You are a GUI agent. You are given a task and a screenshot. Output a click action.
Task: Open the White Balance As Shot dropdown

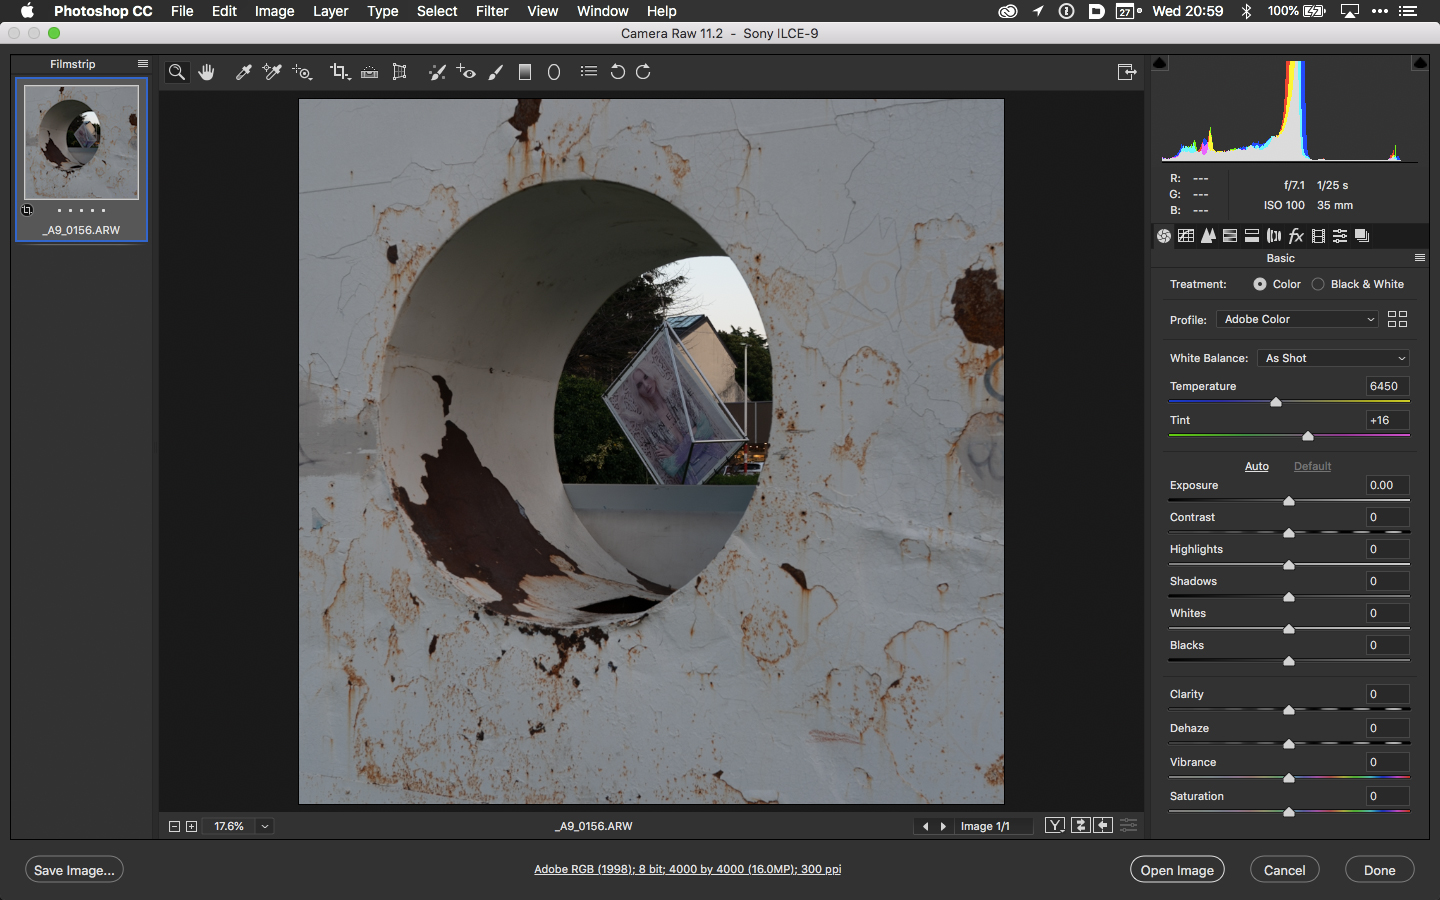coord(1334,358)
